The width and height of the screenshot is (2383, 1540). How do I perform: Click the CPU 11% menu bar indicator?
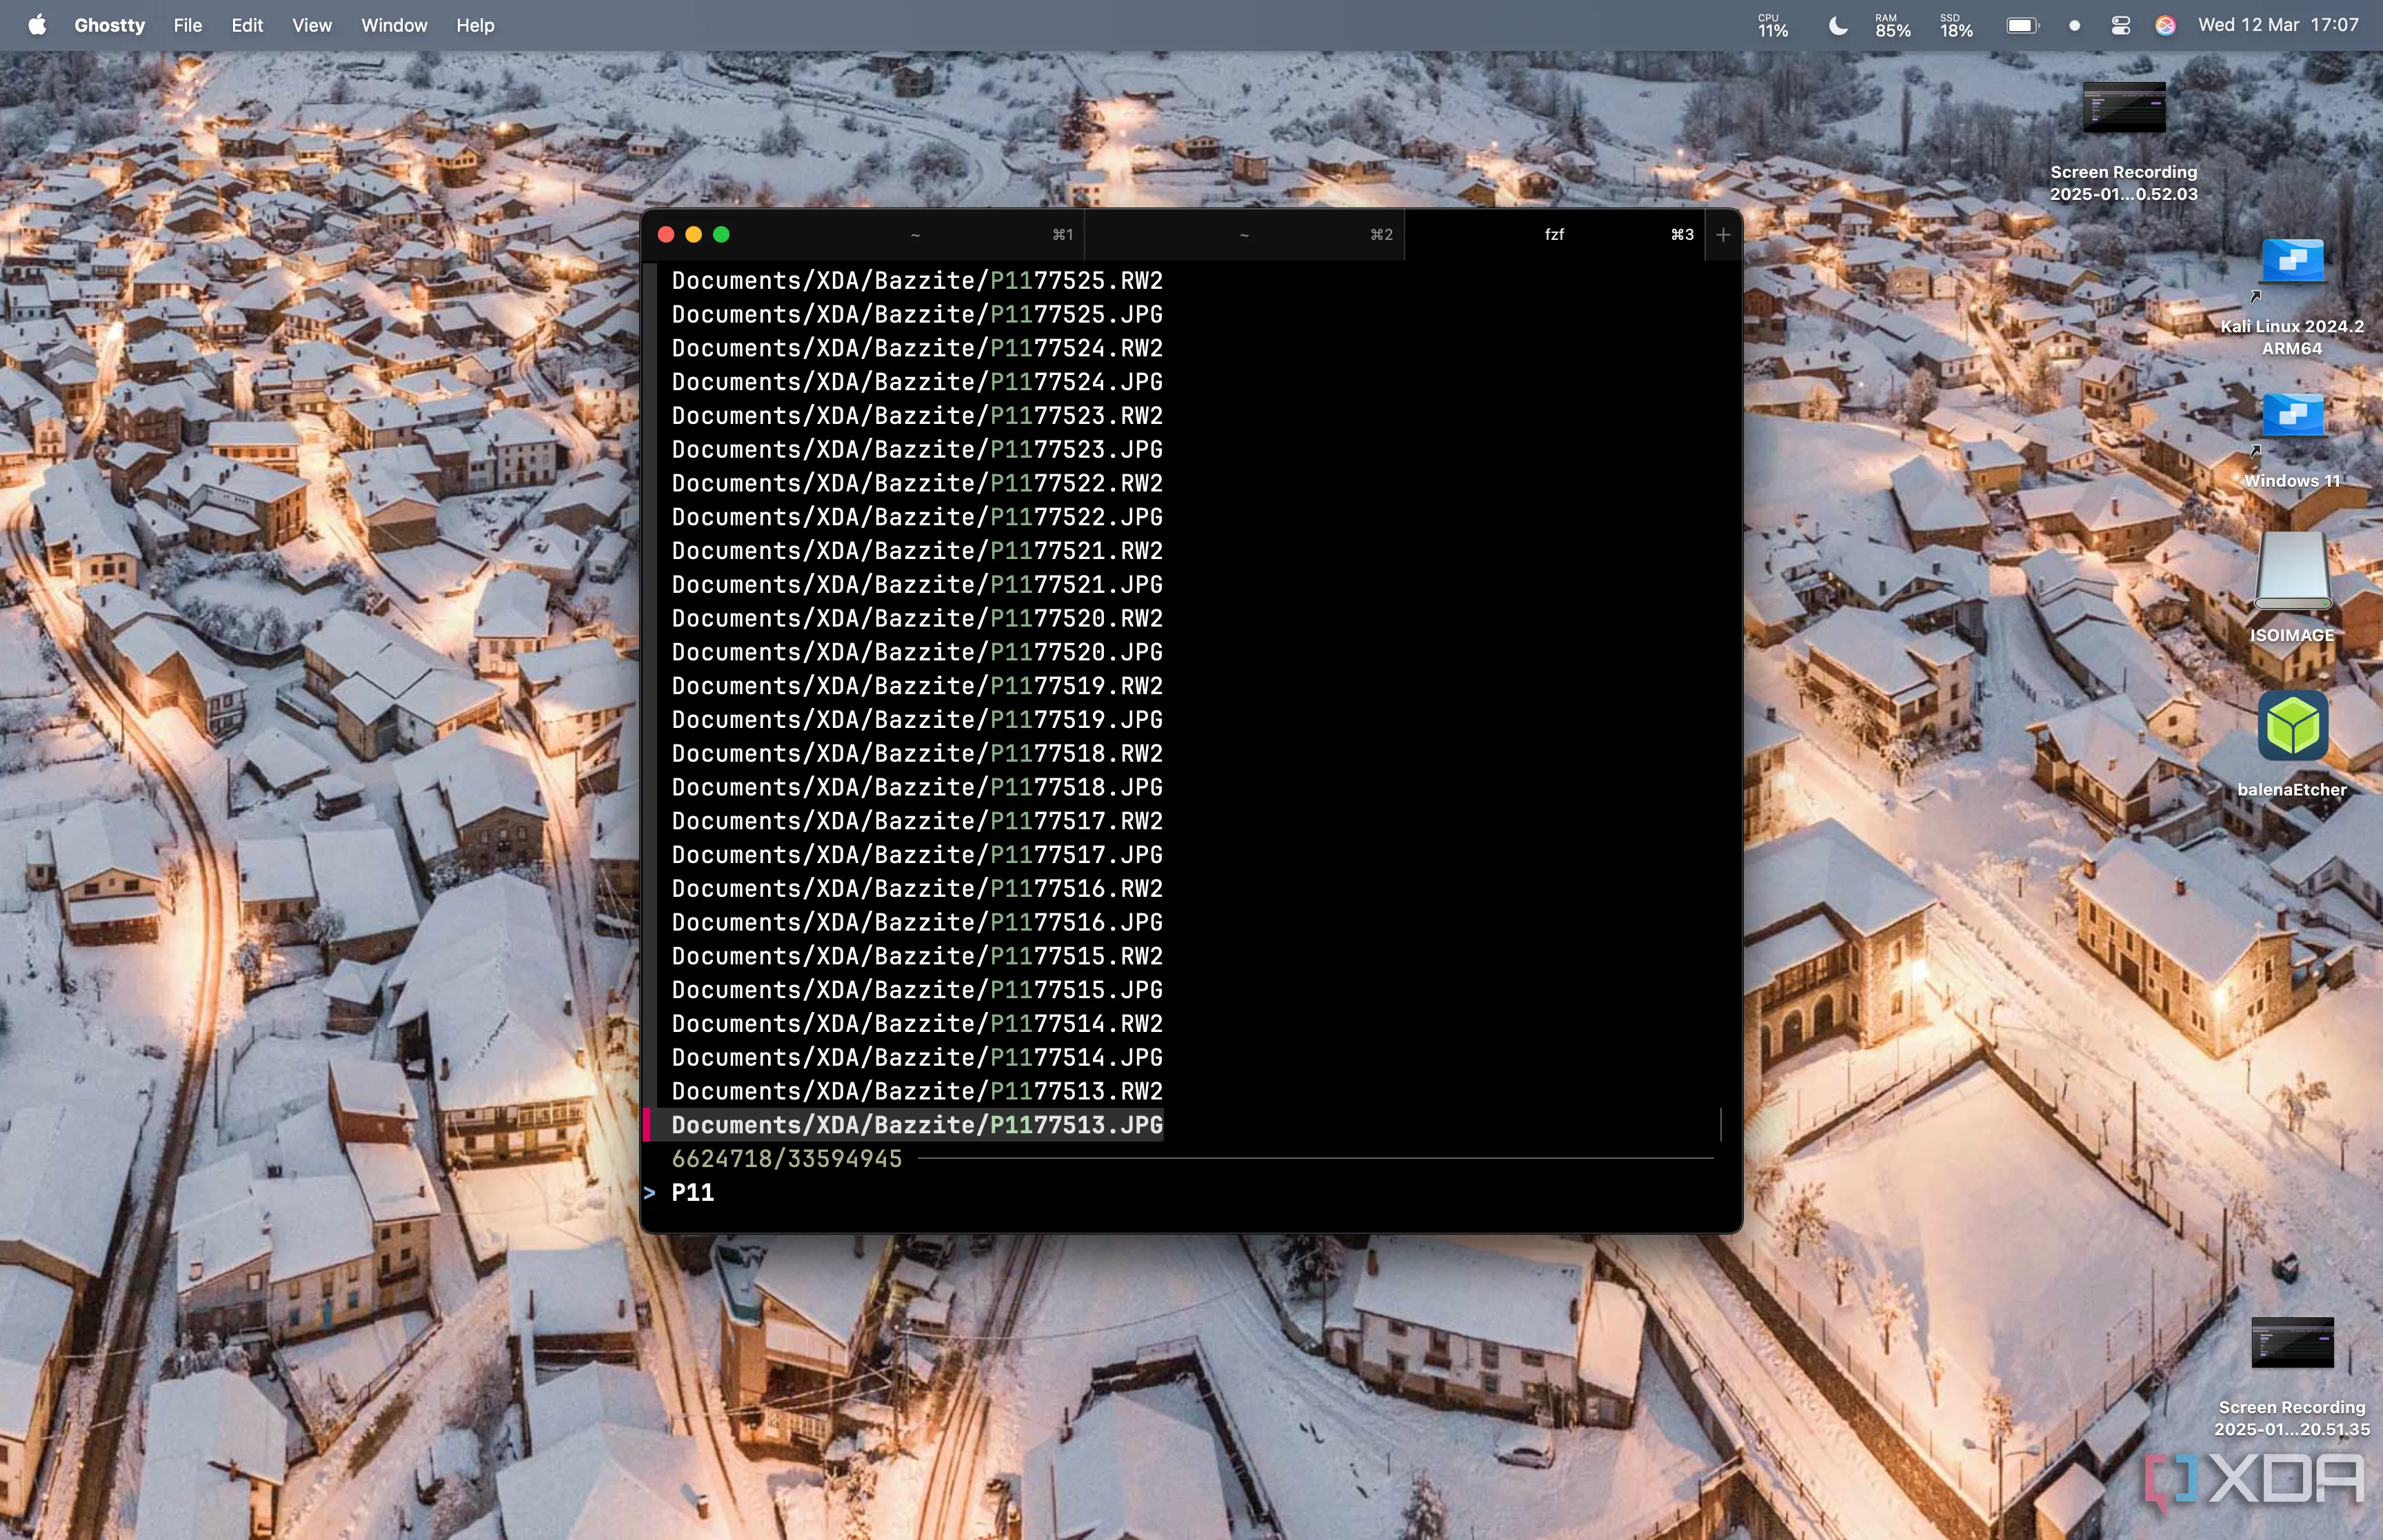[x=1773, y=25]
